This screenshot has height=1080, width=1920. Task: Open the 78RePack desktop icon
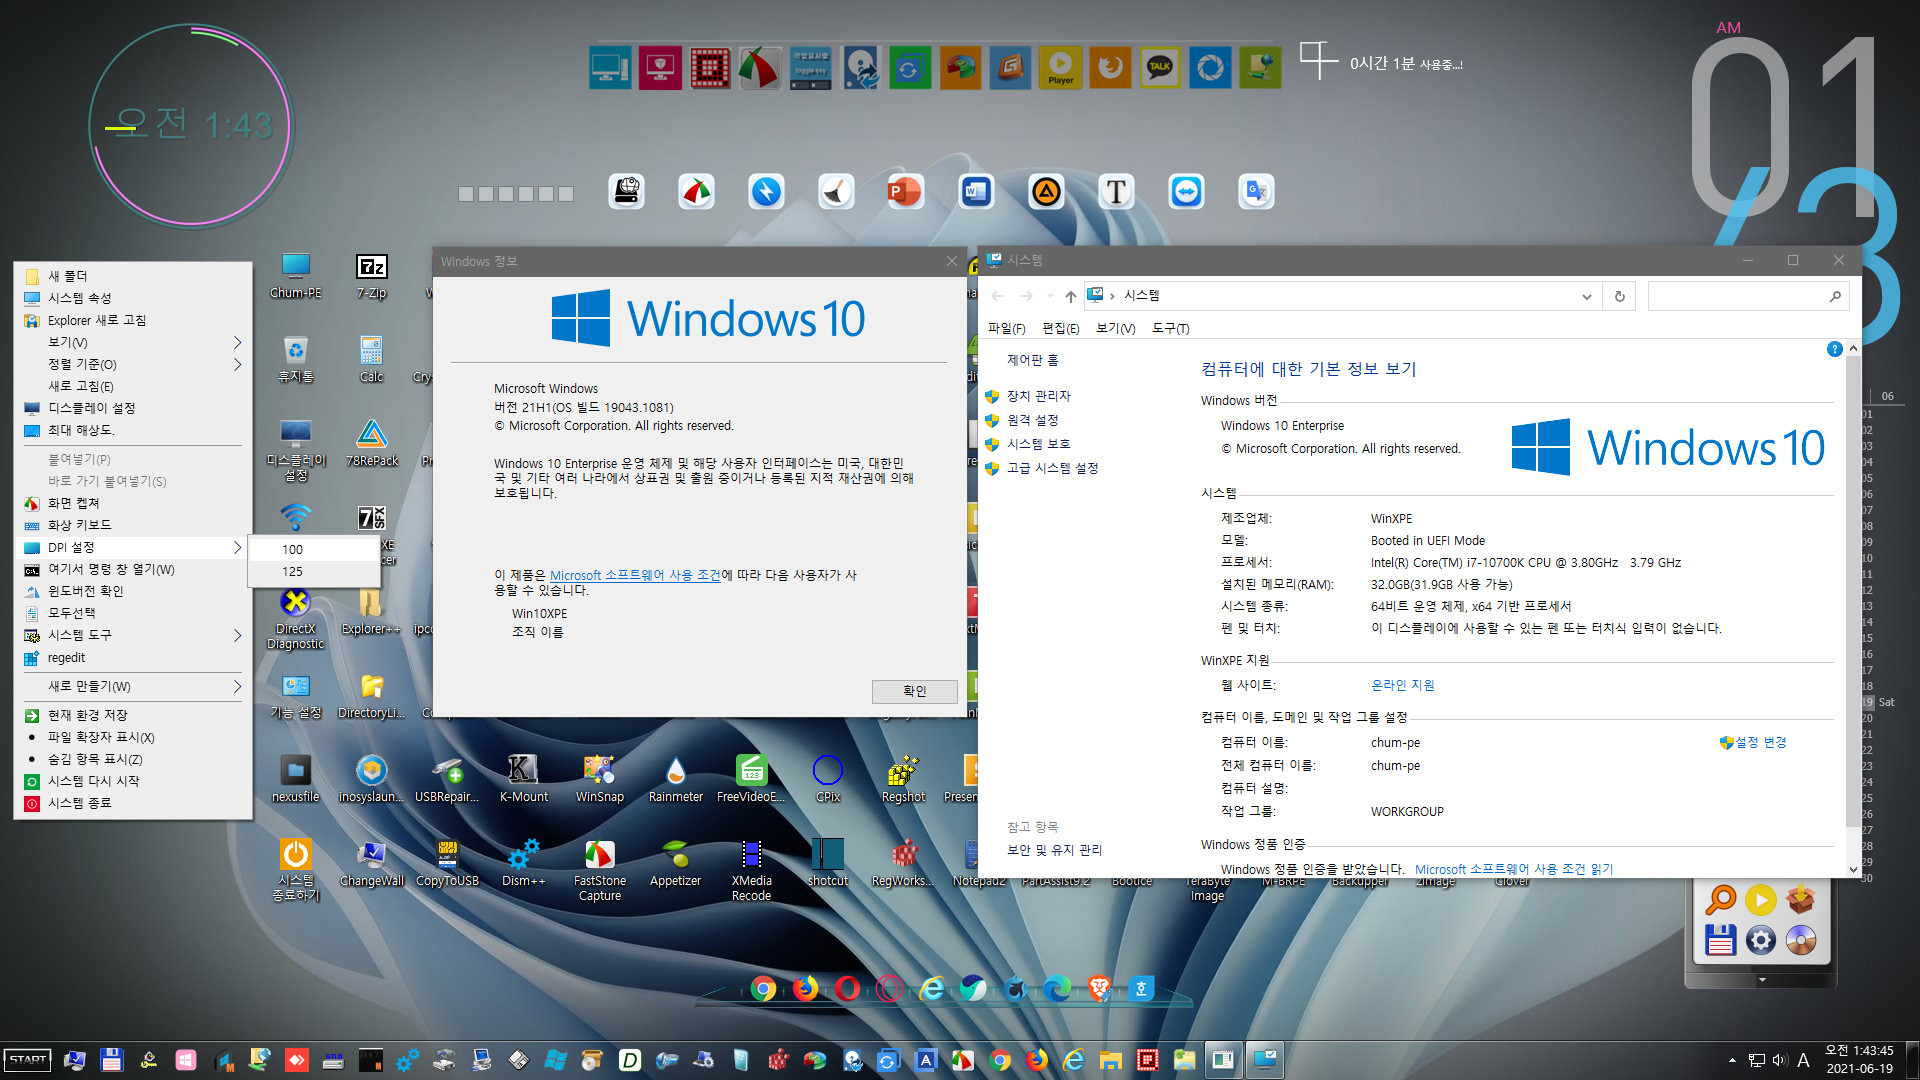[x=371, y=443]
